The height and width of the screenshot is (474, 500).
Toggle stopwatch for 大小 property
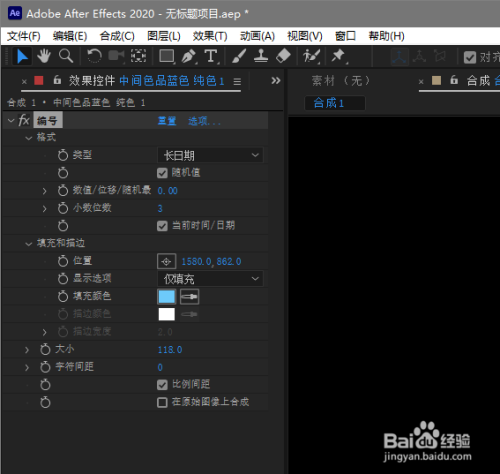click(x=45, y=349)
